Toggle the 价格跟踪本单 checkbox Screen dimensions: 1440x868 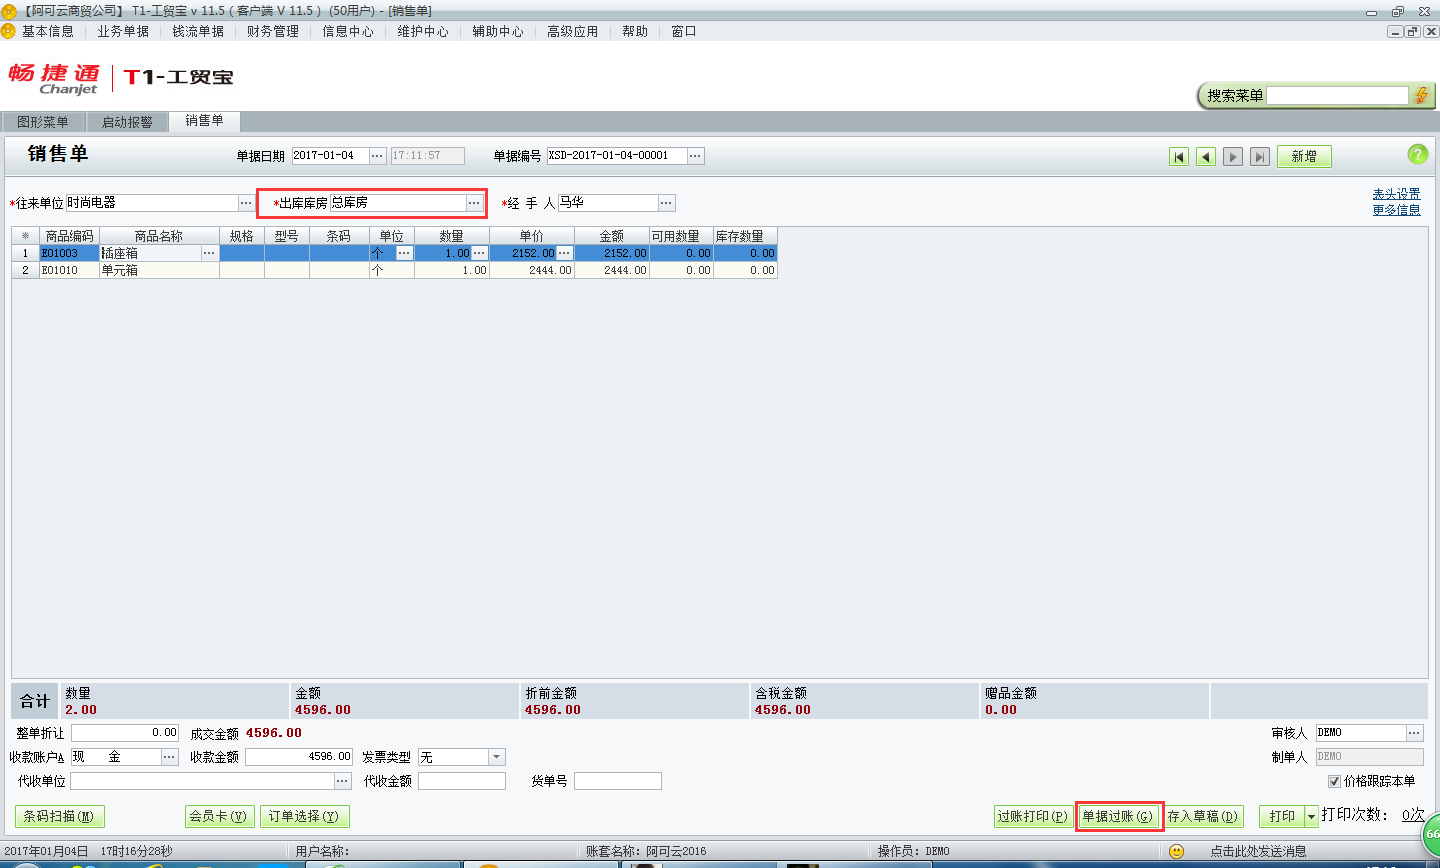[1334, 781]
